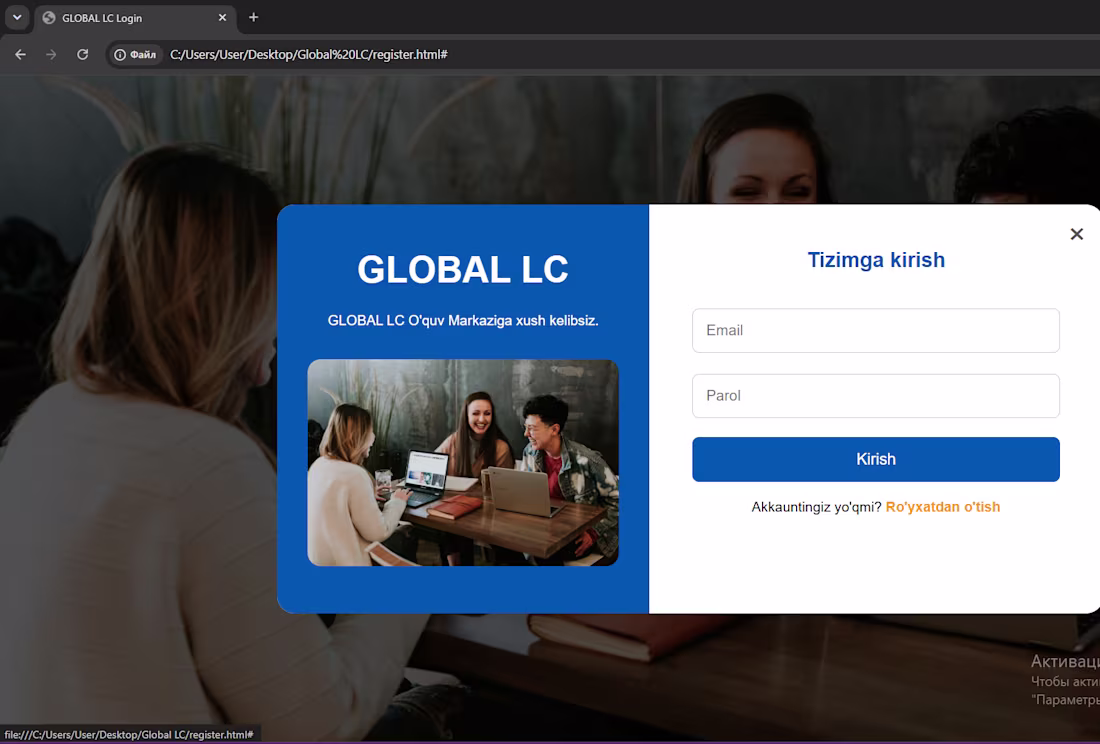The image size is (1100, 744).
Task: Click the students photo in the modal
Action: [x=463, y=463]
